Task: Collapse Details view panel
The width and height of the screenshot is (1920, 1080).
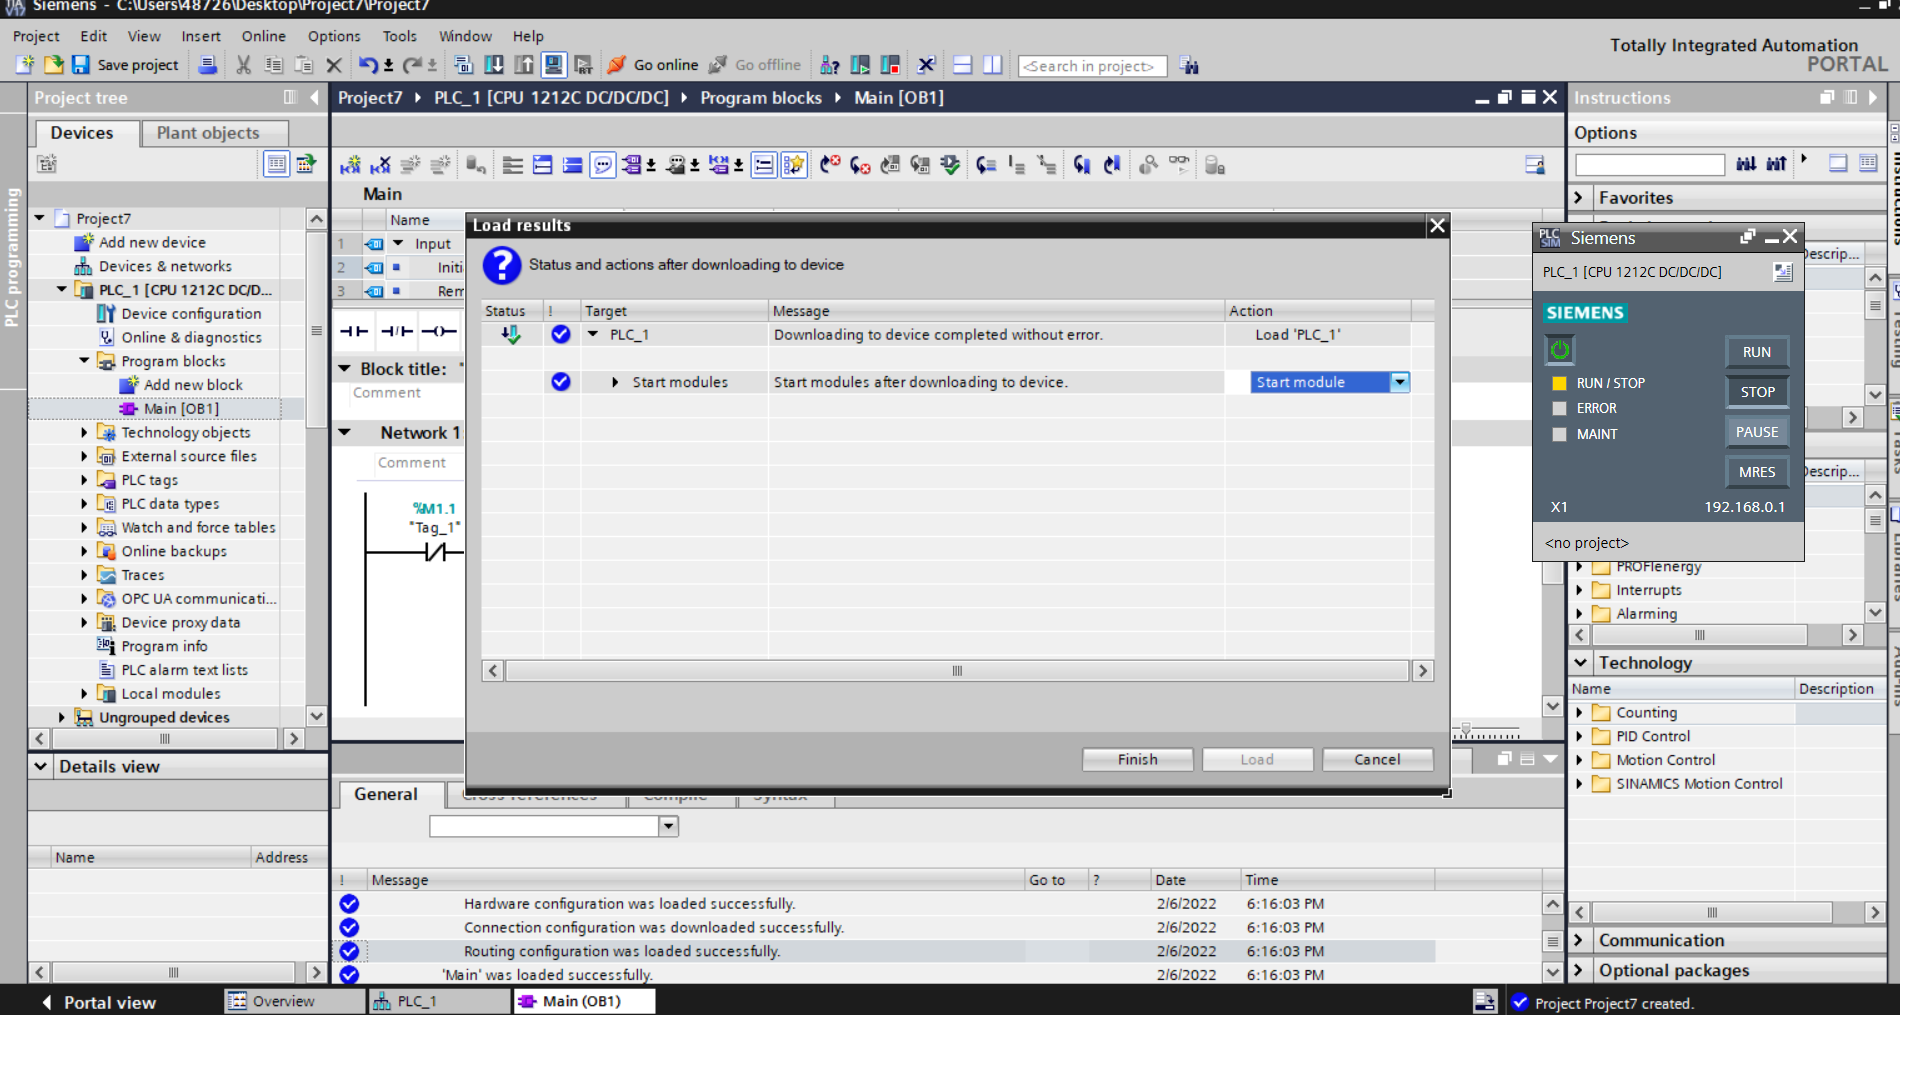Action: [x=41, y=767]
